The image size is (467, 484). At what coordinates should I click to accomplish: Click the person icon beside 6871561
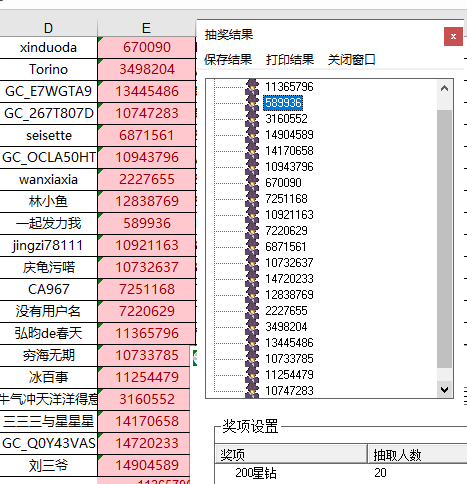coord(252,247)
